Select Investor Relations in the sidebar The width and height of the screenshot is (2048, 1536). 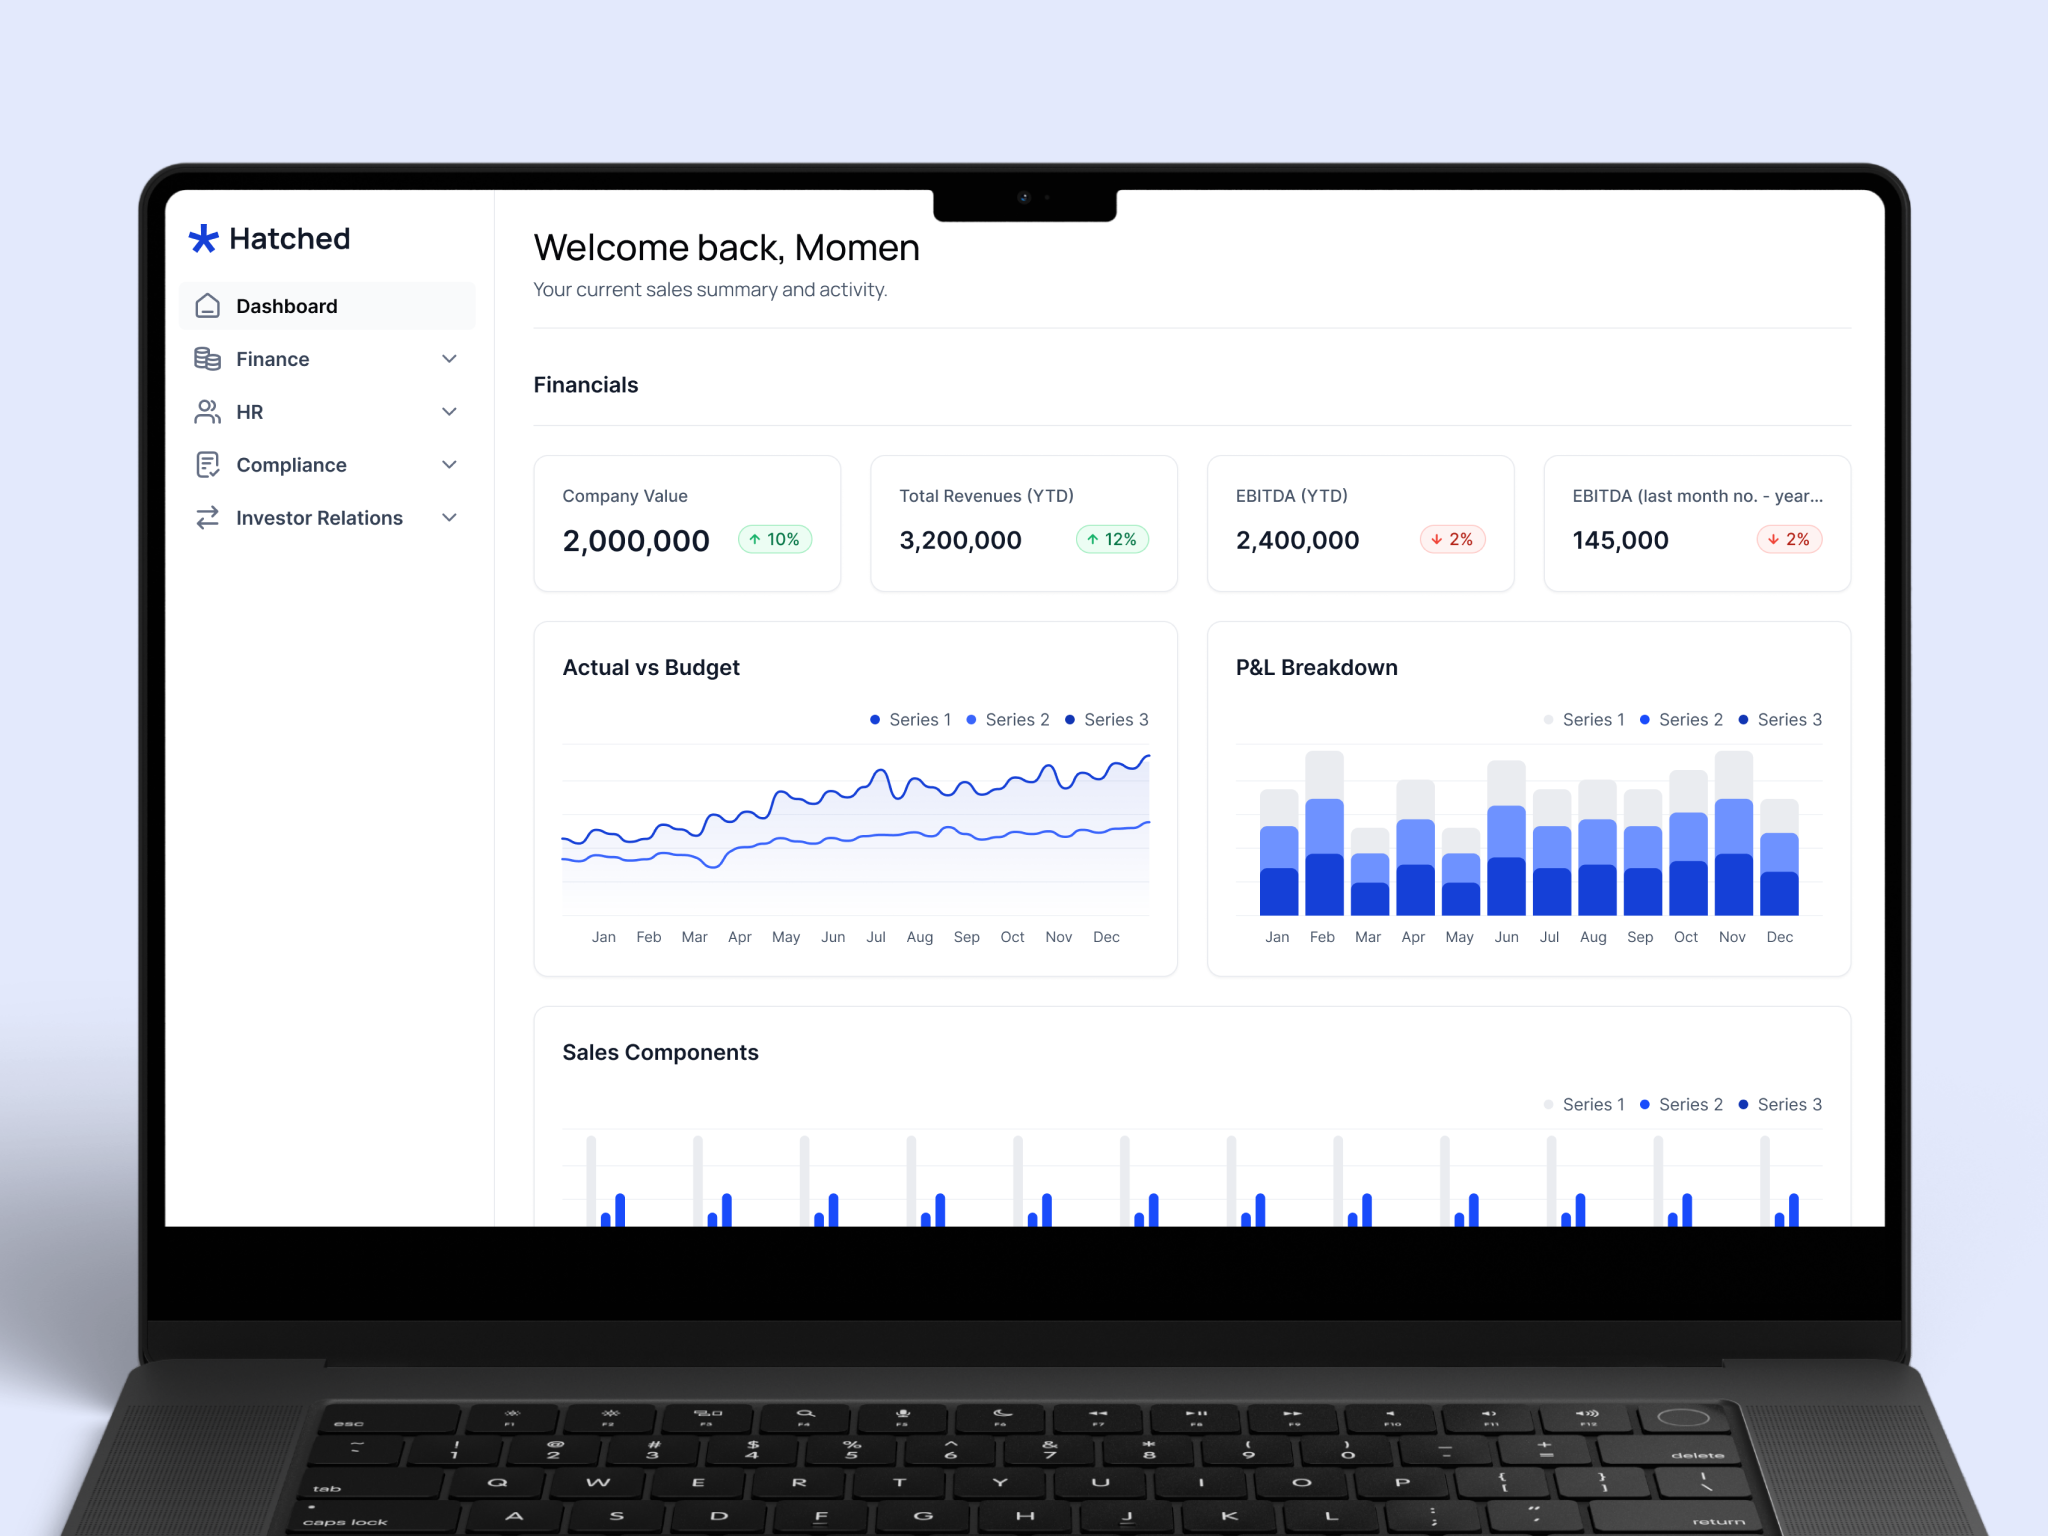(x=318, y=517)
